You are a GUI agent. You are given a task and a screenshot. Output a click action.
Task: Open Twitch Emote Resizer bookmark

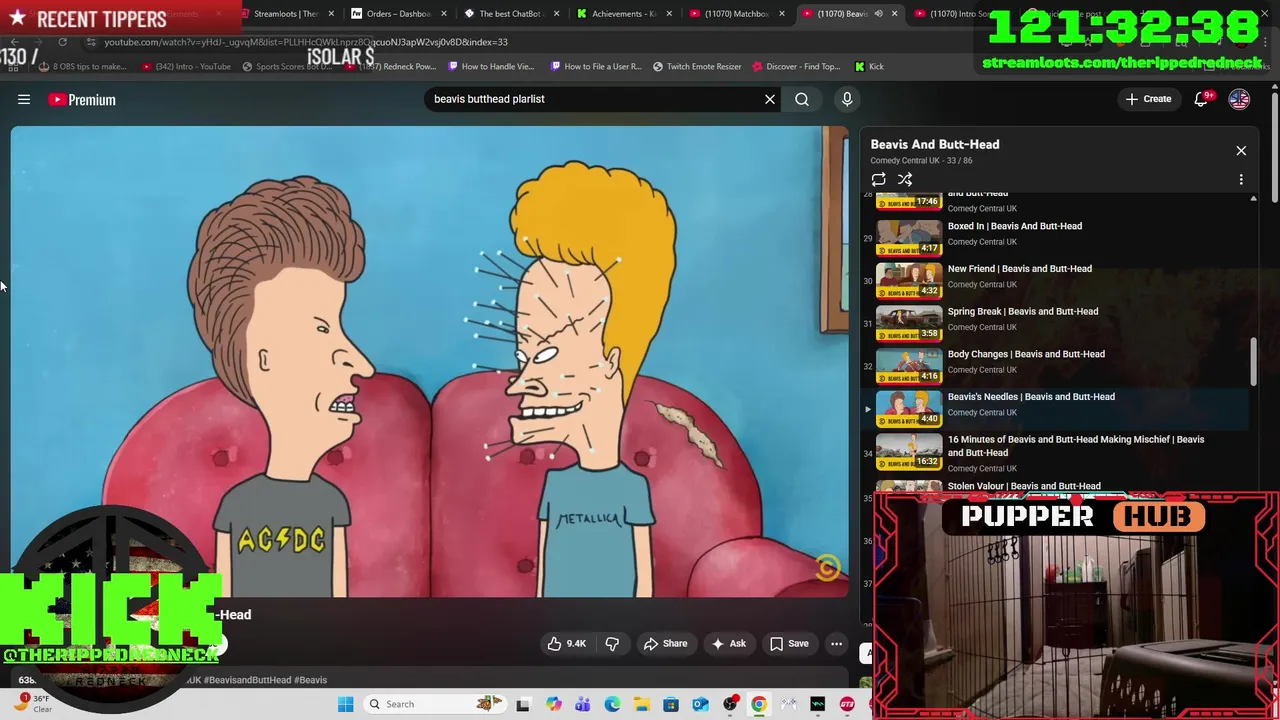697,66
